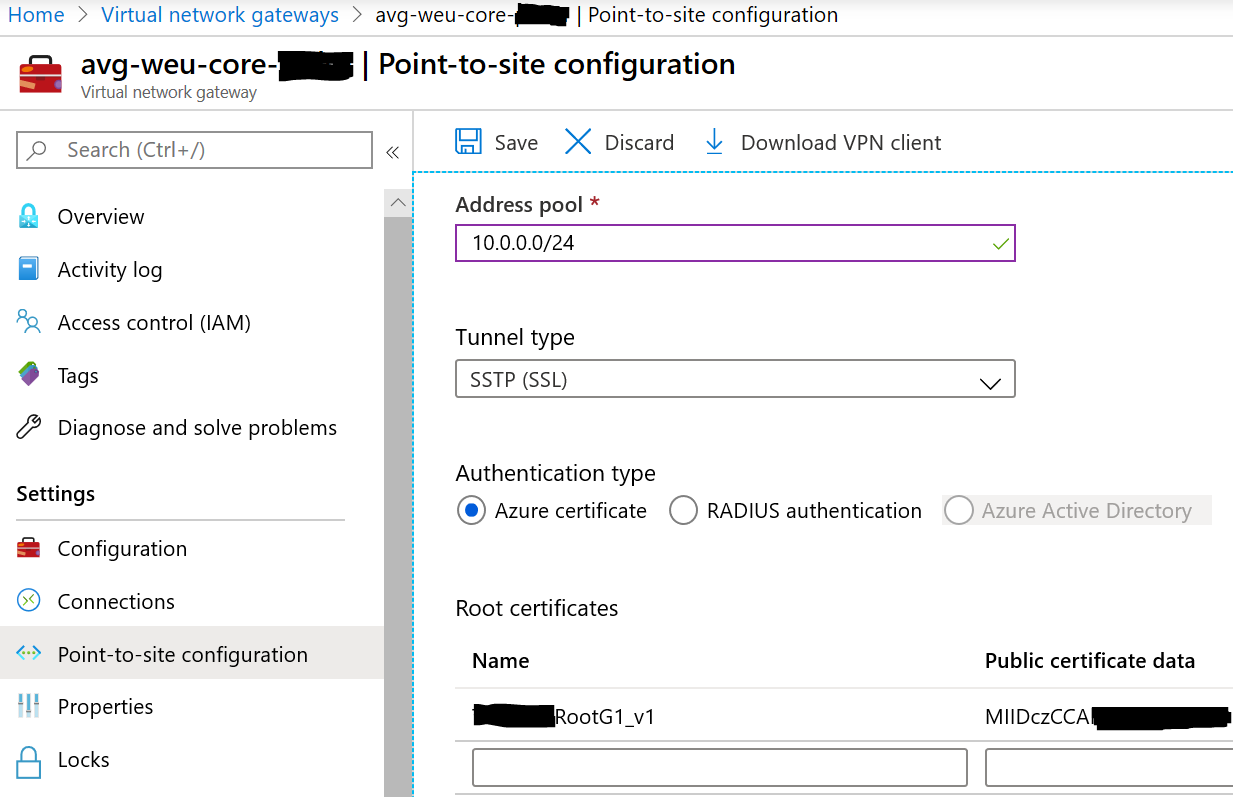This screenshot has width=1233, height=797.
Task: Collapse the sidebar with double chevron
Action: [x=393, y=152]
